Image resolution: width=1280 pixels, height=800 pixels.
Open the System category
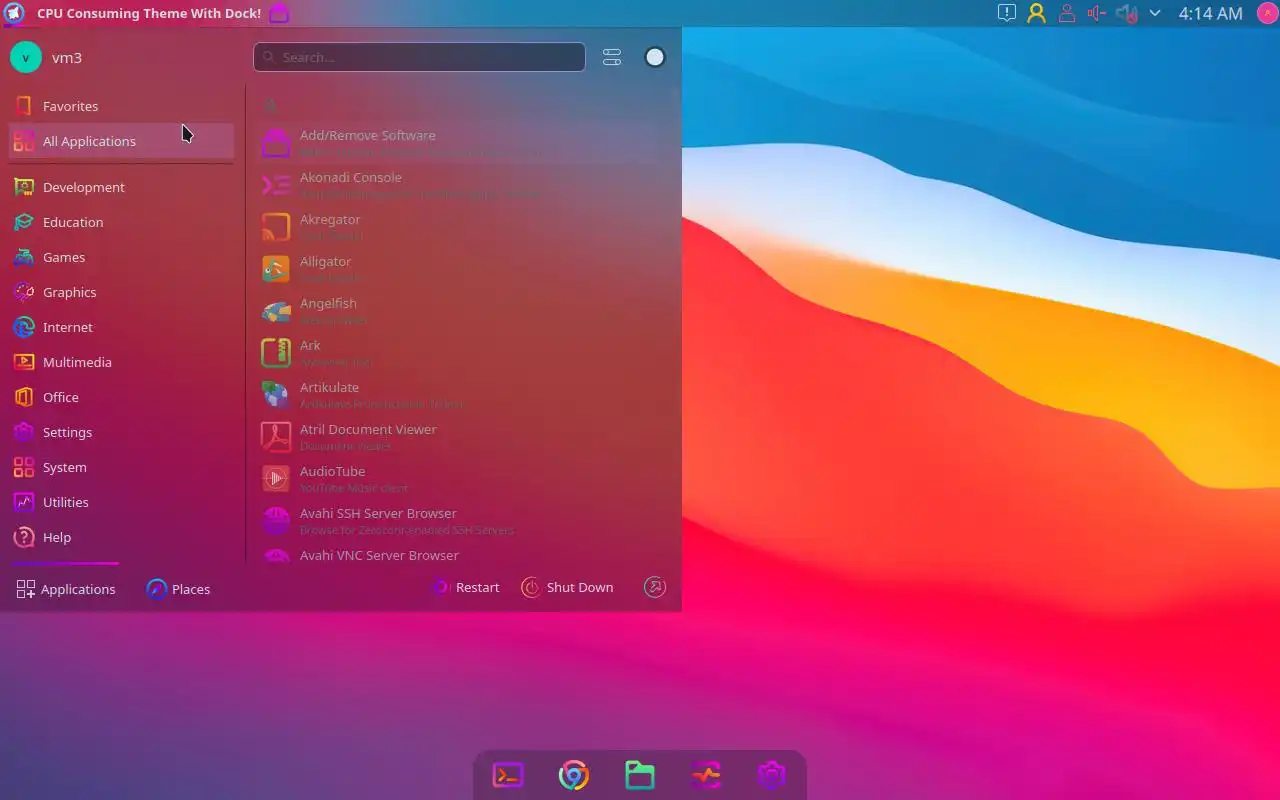coord(122,467)
